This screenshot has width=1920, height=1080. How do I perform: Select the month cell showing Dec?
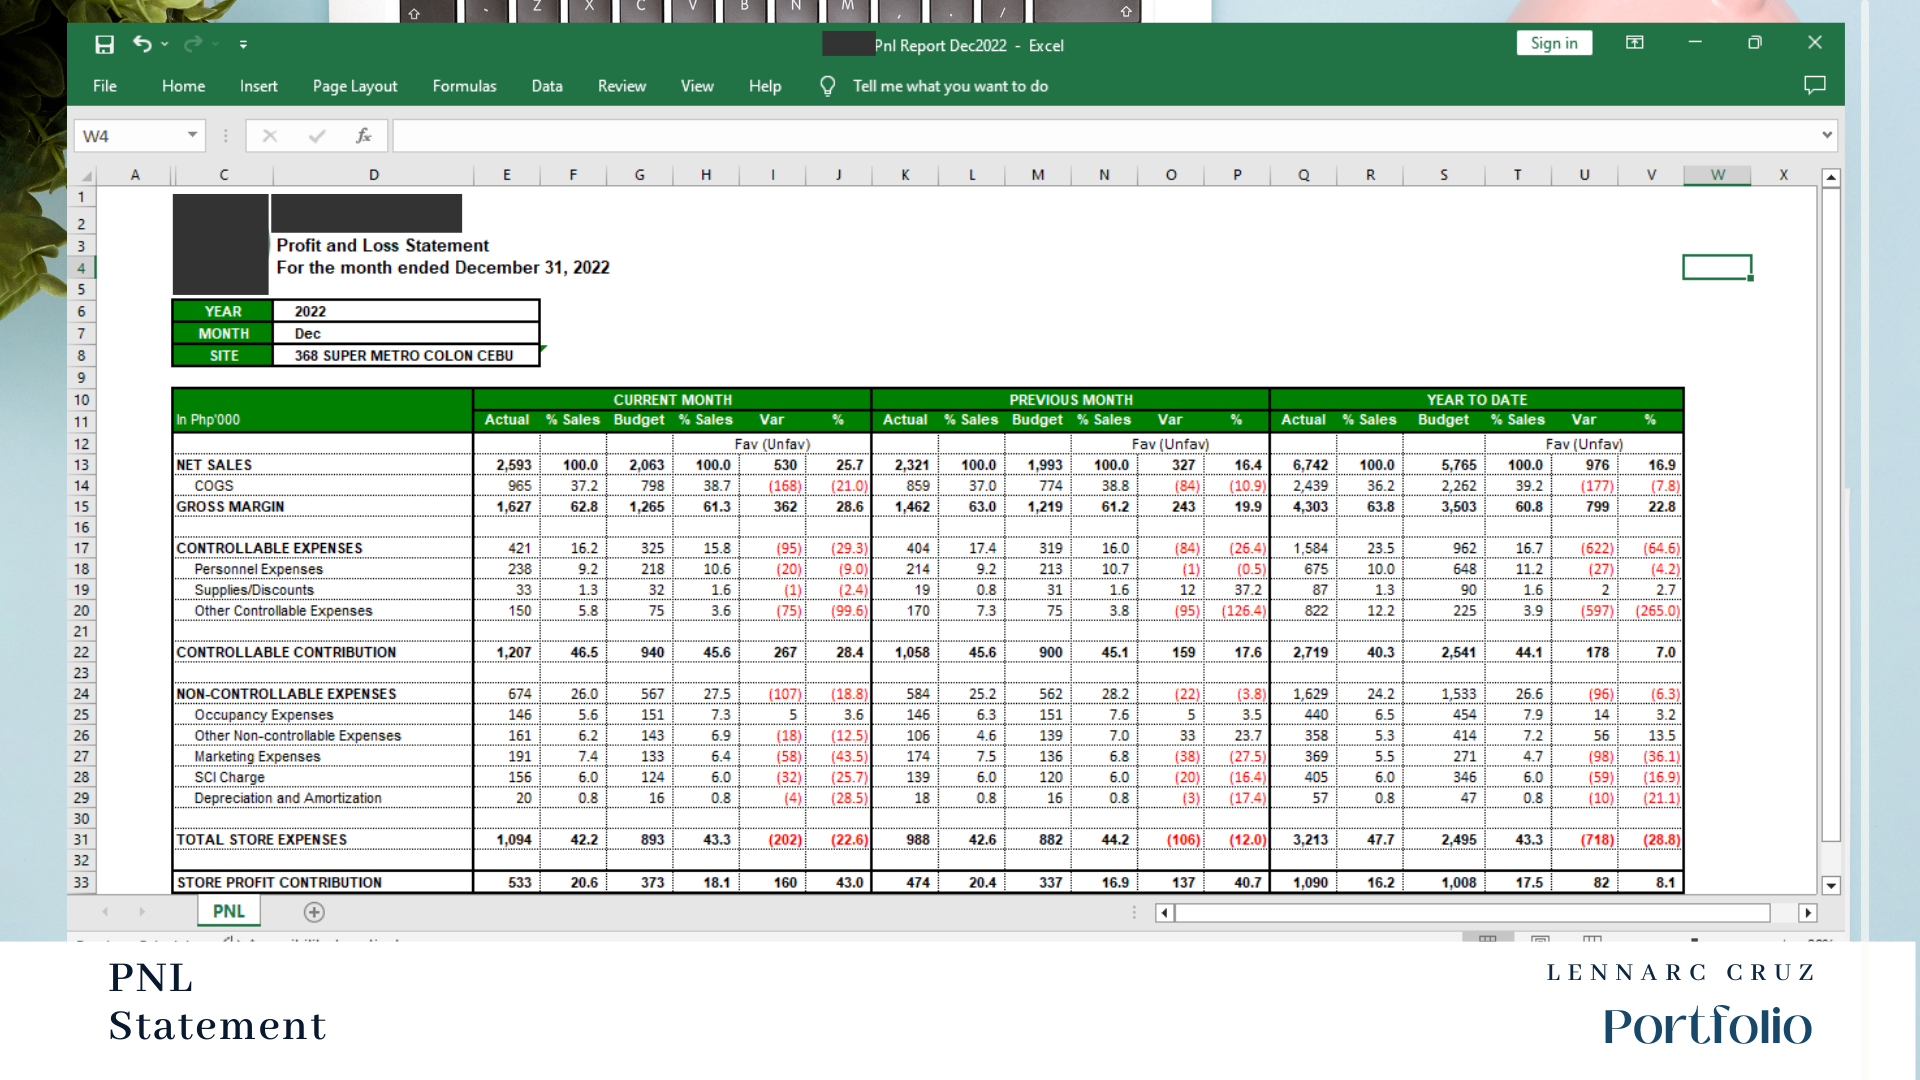(x=406, y=333)
